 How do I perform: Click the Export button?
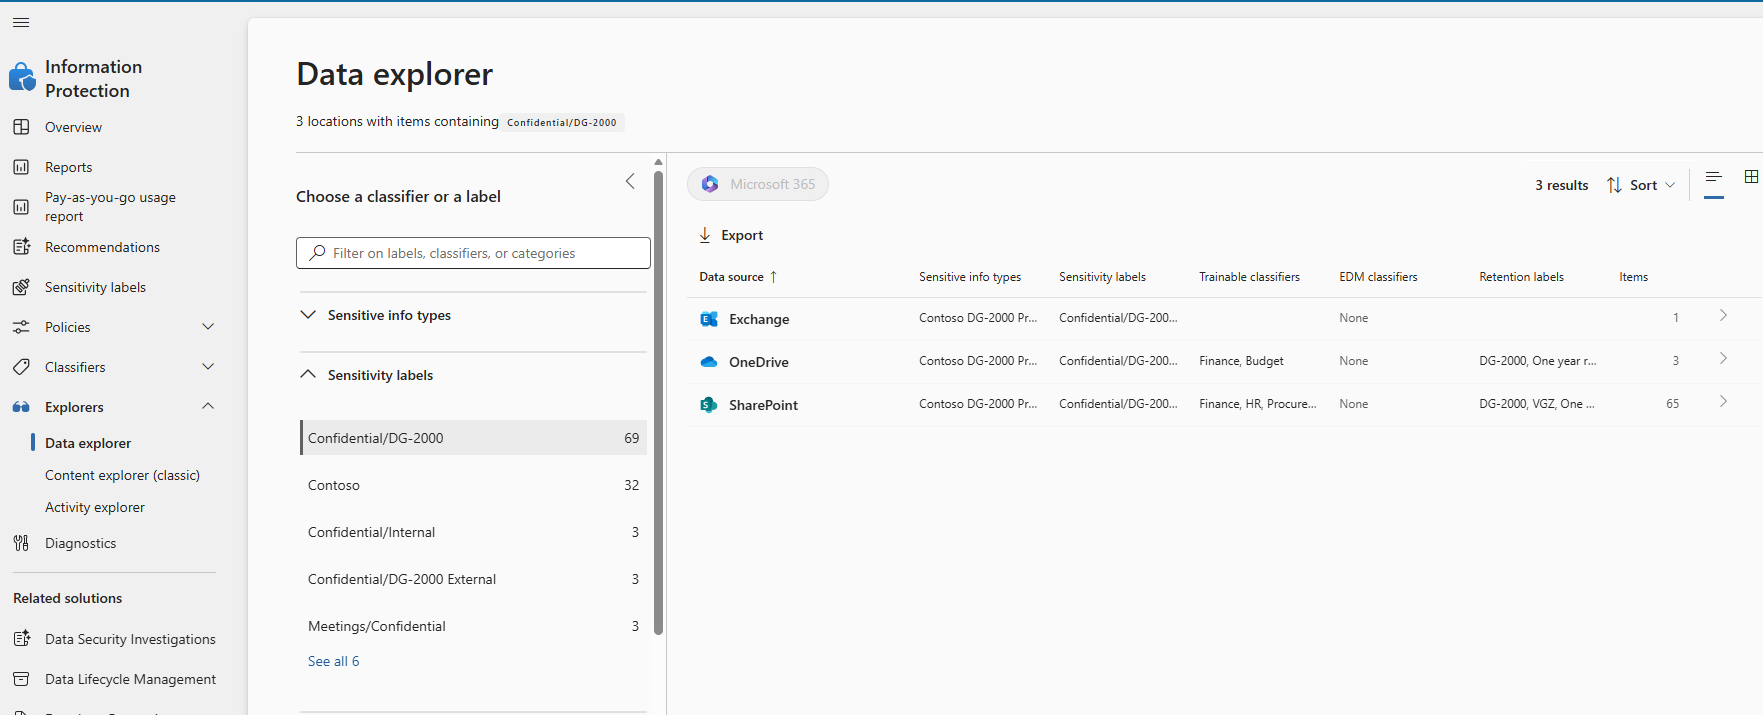pos(731,235)
